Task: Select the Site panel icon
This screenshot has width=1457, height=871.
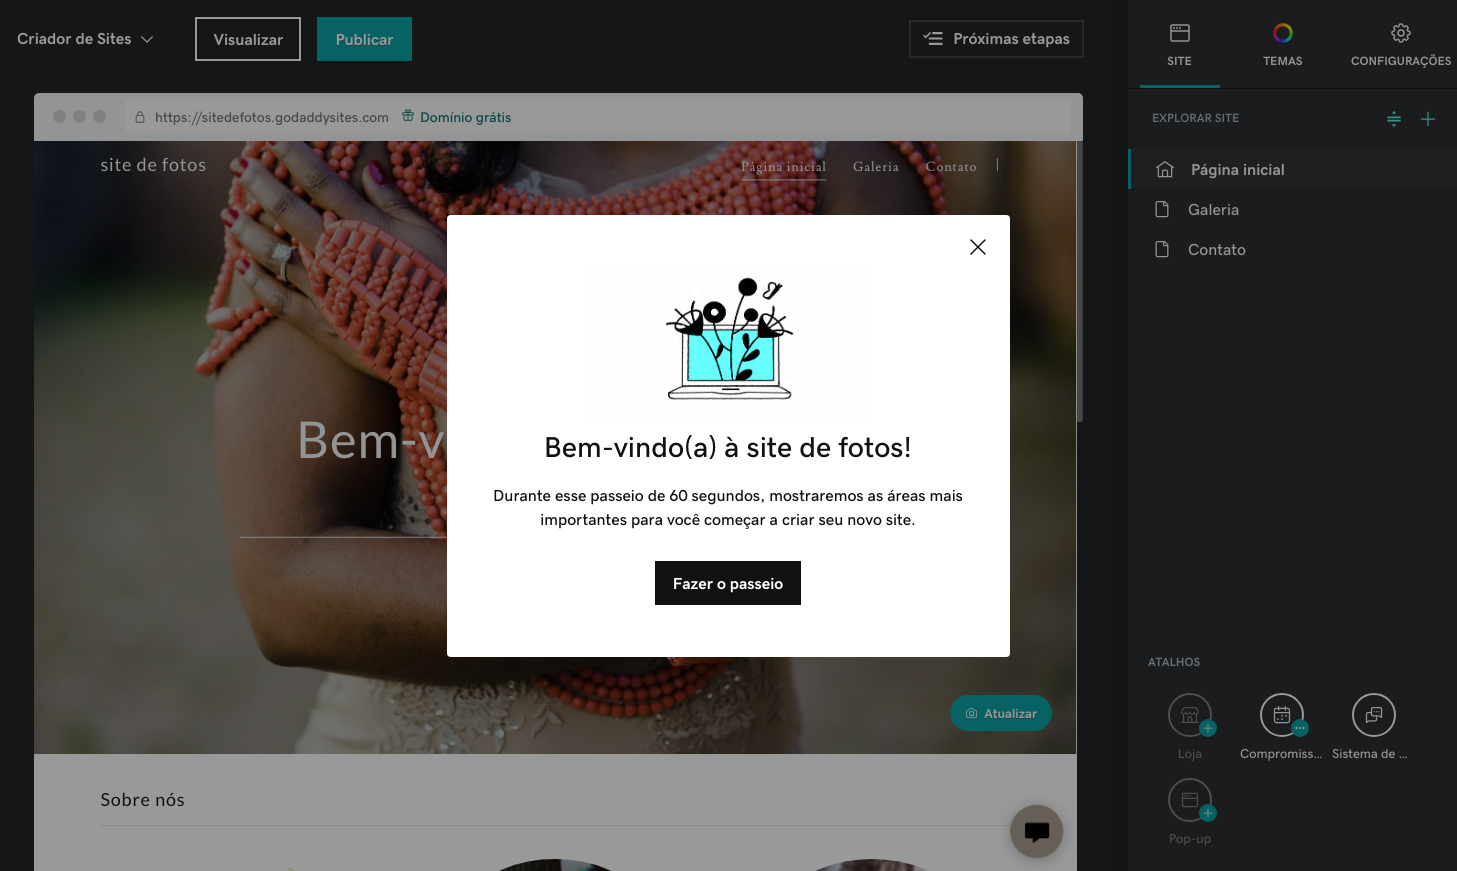Action: [1179, 33]
